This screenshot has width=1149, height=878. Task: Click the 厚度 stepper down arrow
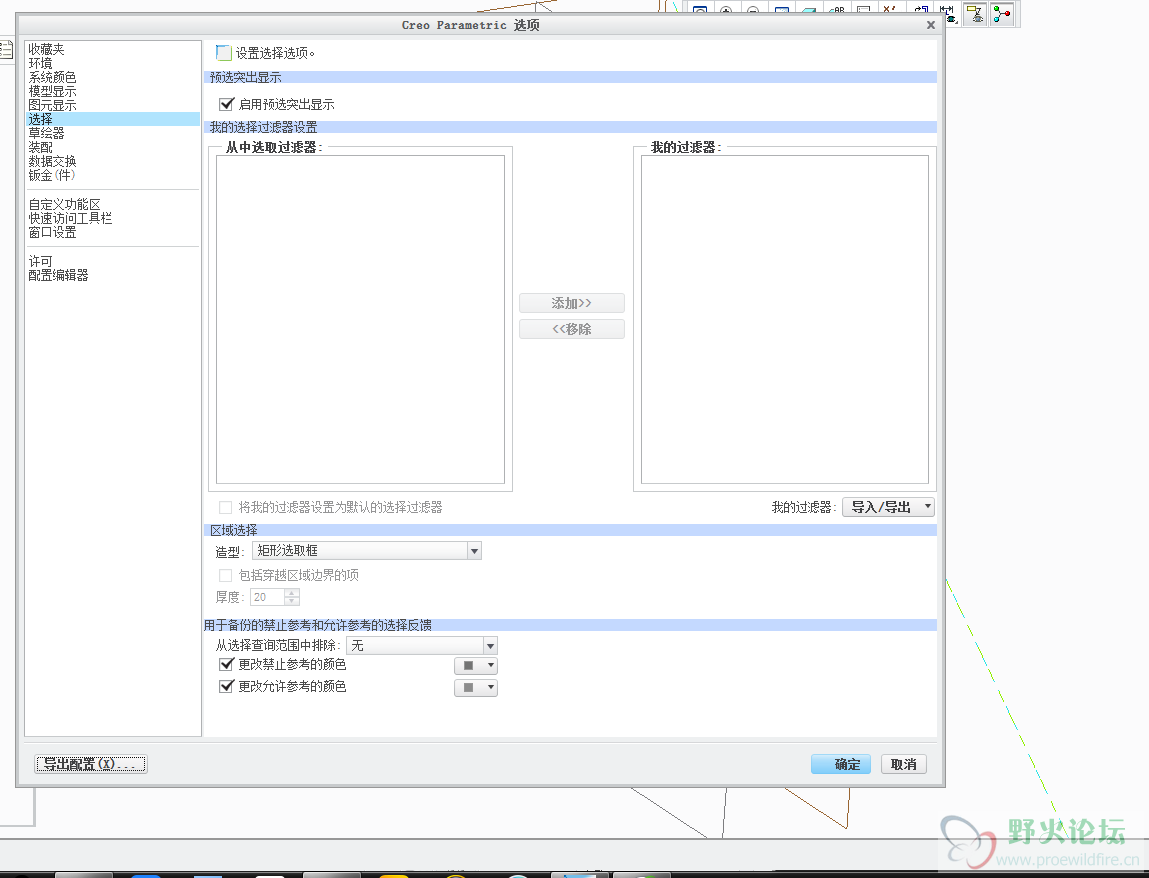pos(292,602)
